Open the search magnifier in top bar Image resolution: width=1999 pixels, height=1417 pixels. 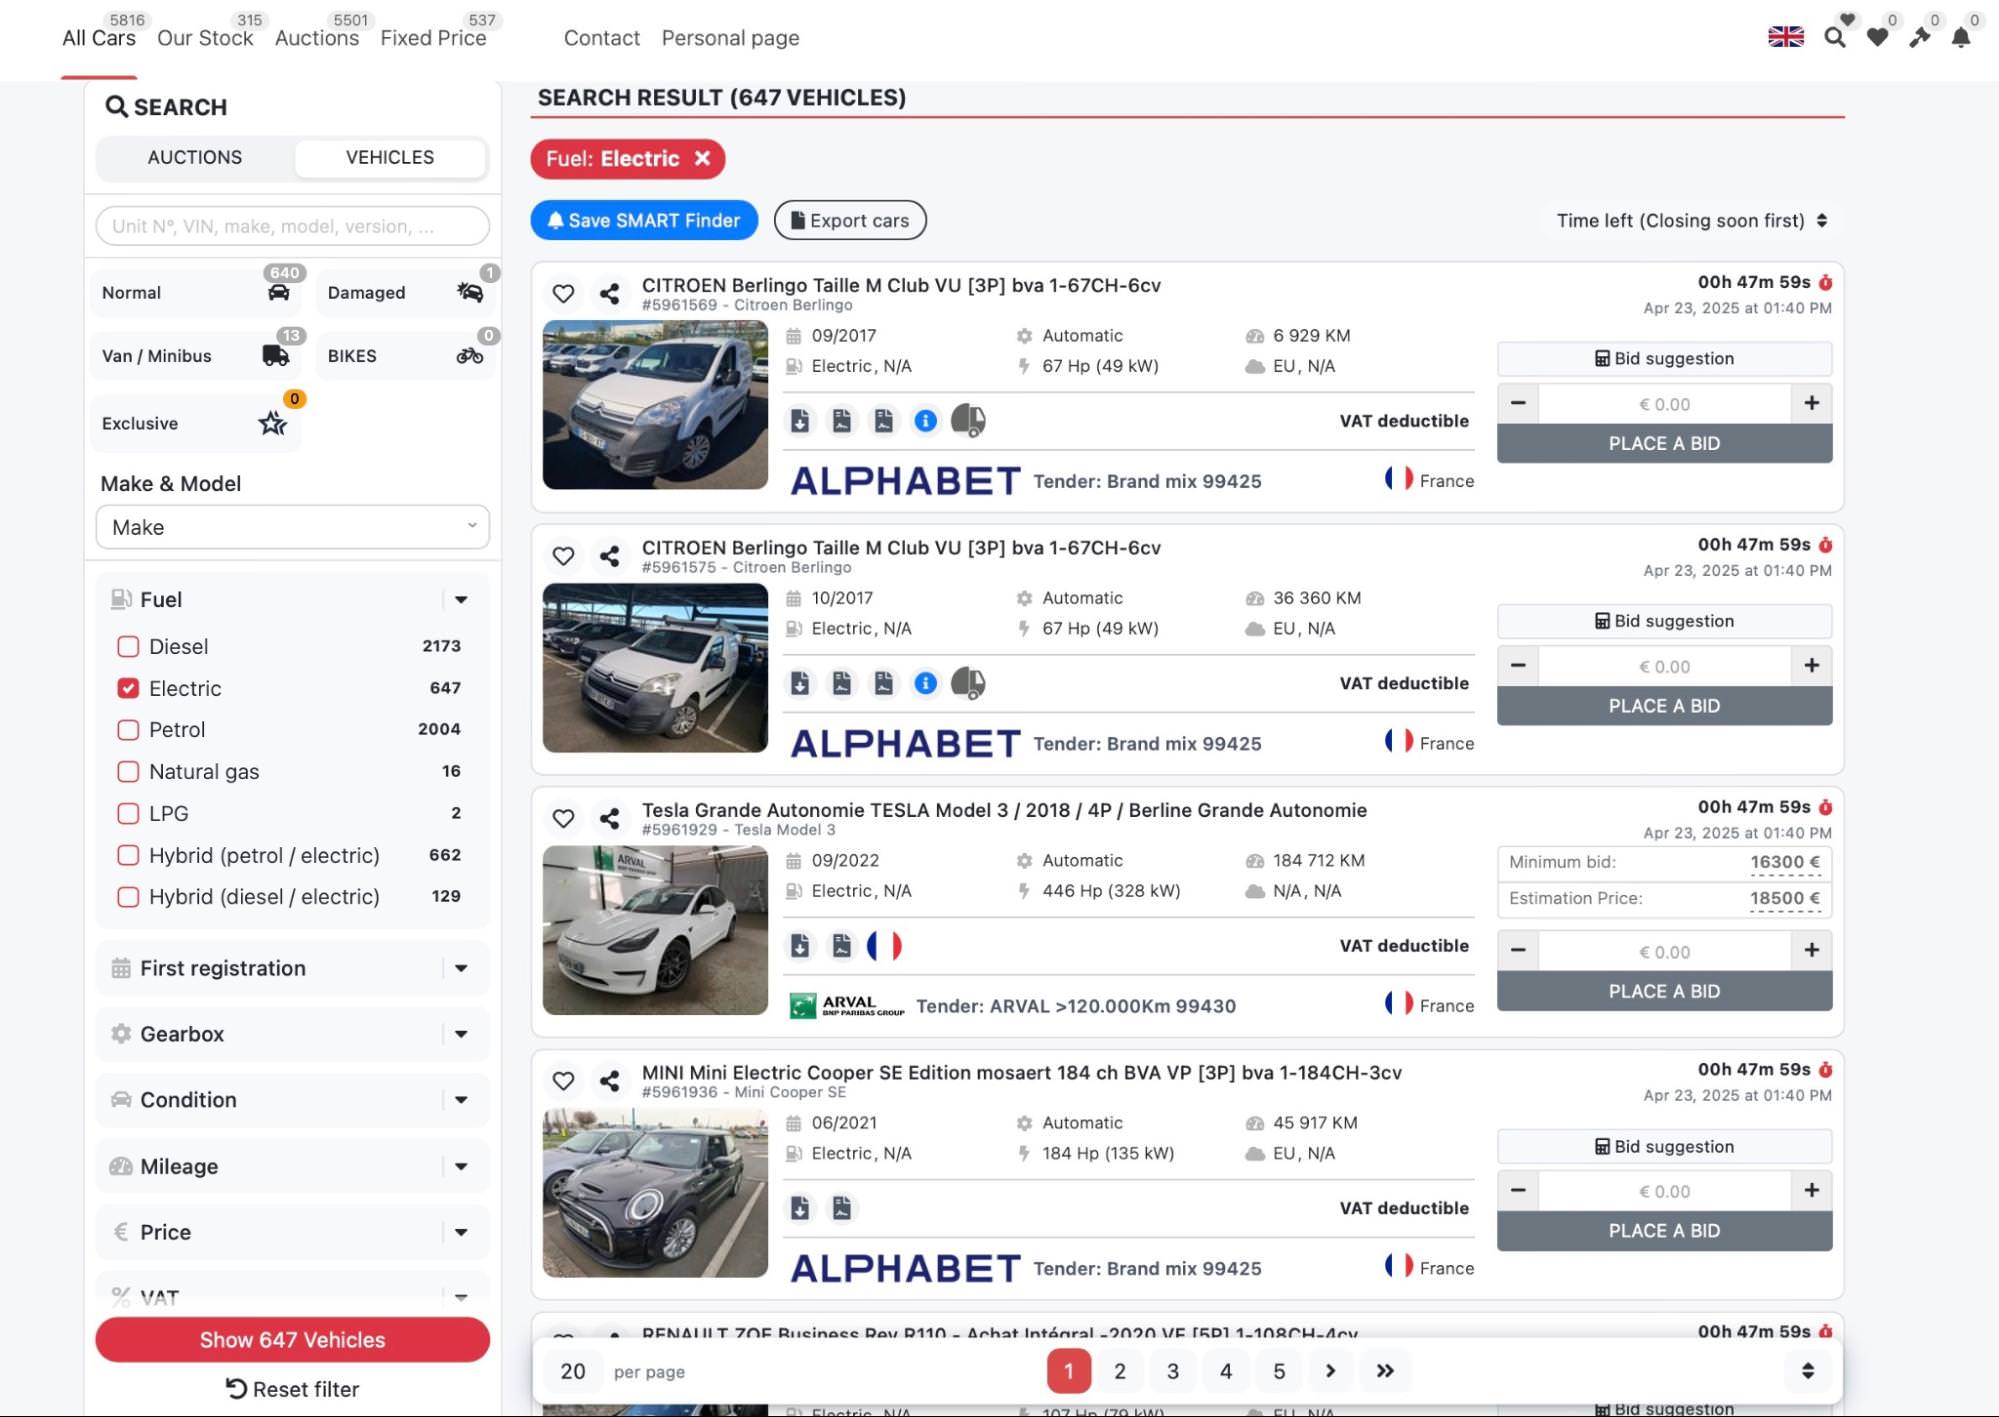pos(1834,38)
